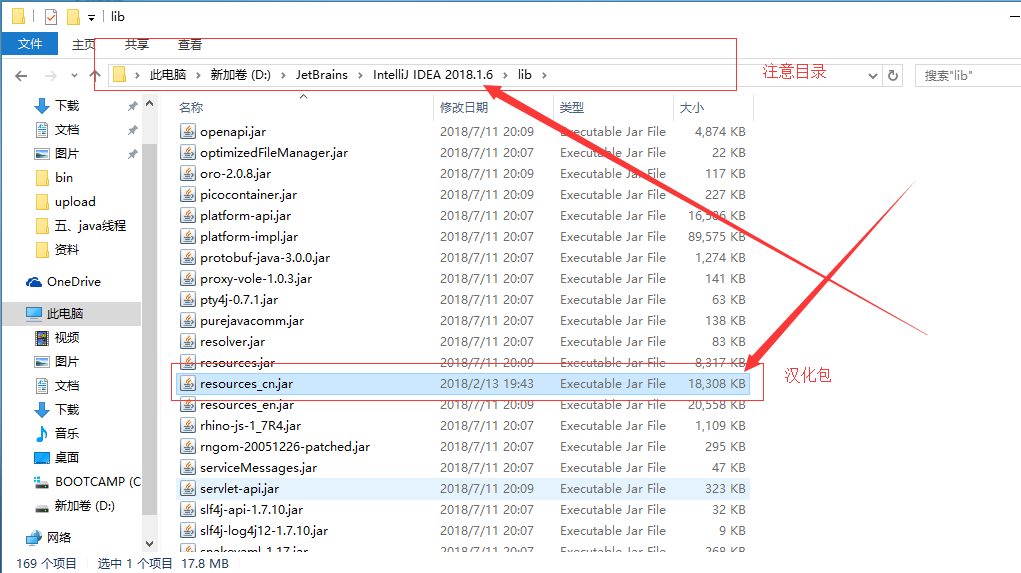Refresh the lib folder view
Screen dimensions: 1021x573
[x=893, y=76]
